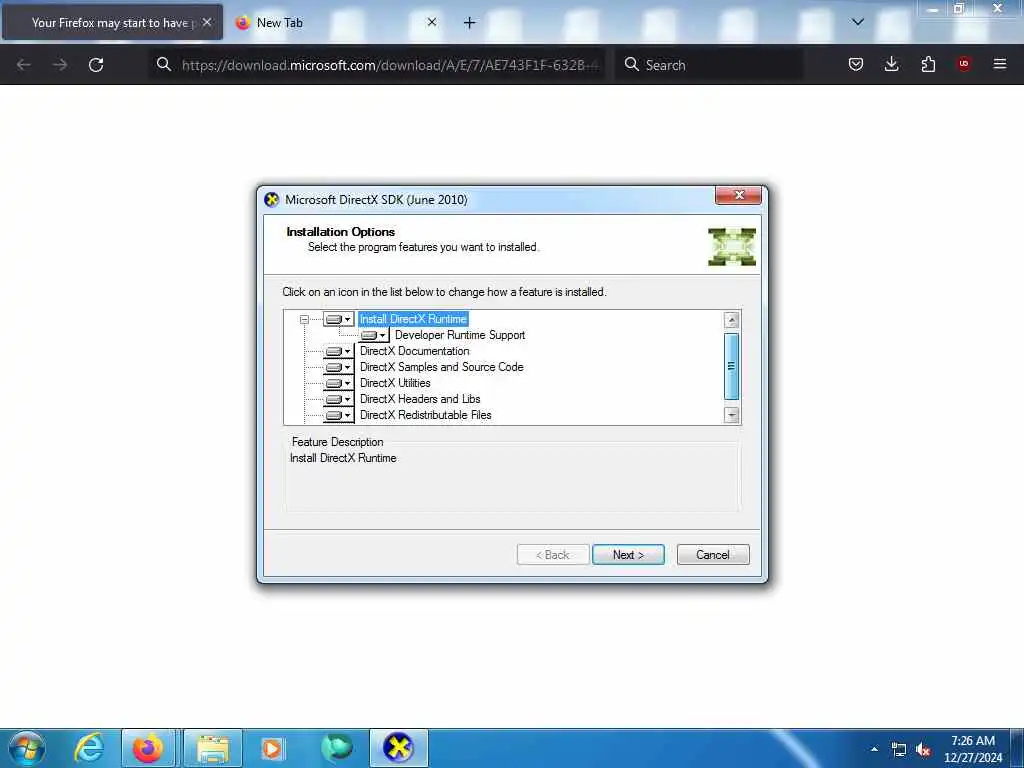
Task: Click the Firefox Search box
Action: (709, 65)
